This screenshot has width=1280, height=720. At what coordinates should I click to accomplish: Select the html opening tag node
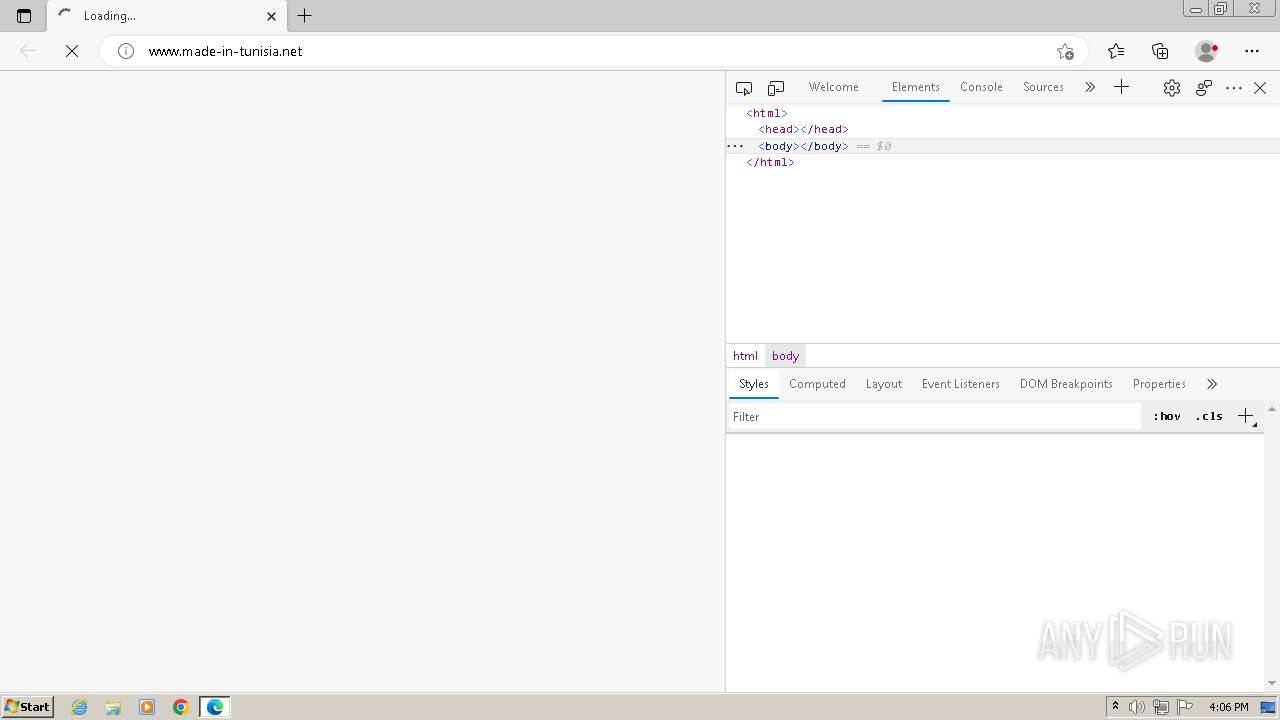tap(767, 113)
